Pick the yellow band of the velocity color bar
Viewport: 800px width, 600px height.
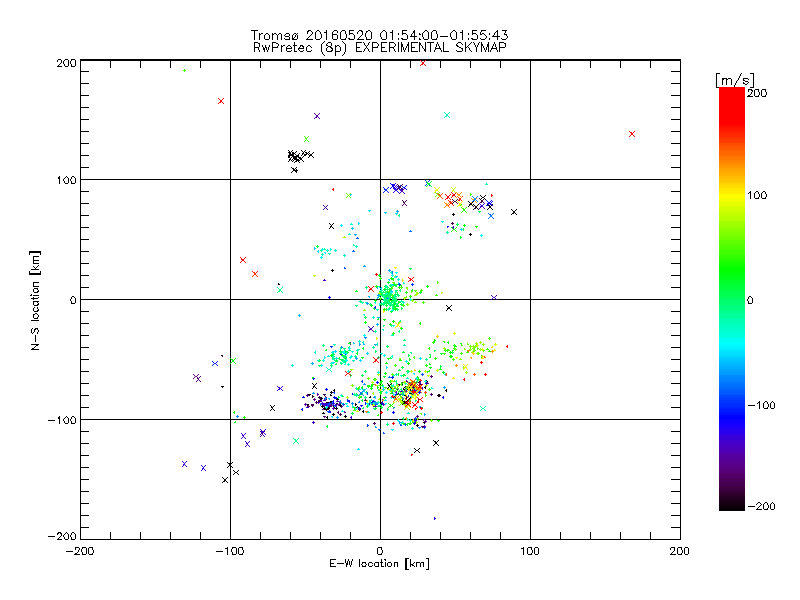[732, 195]
